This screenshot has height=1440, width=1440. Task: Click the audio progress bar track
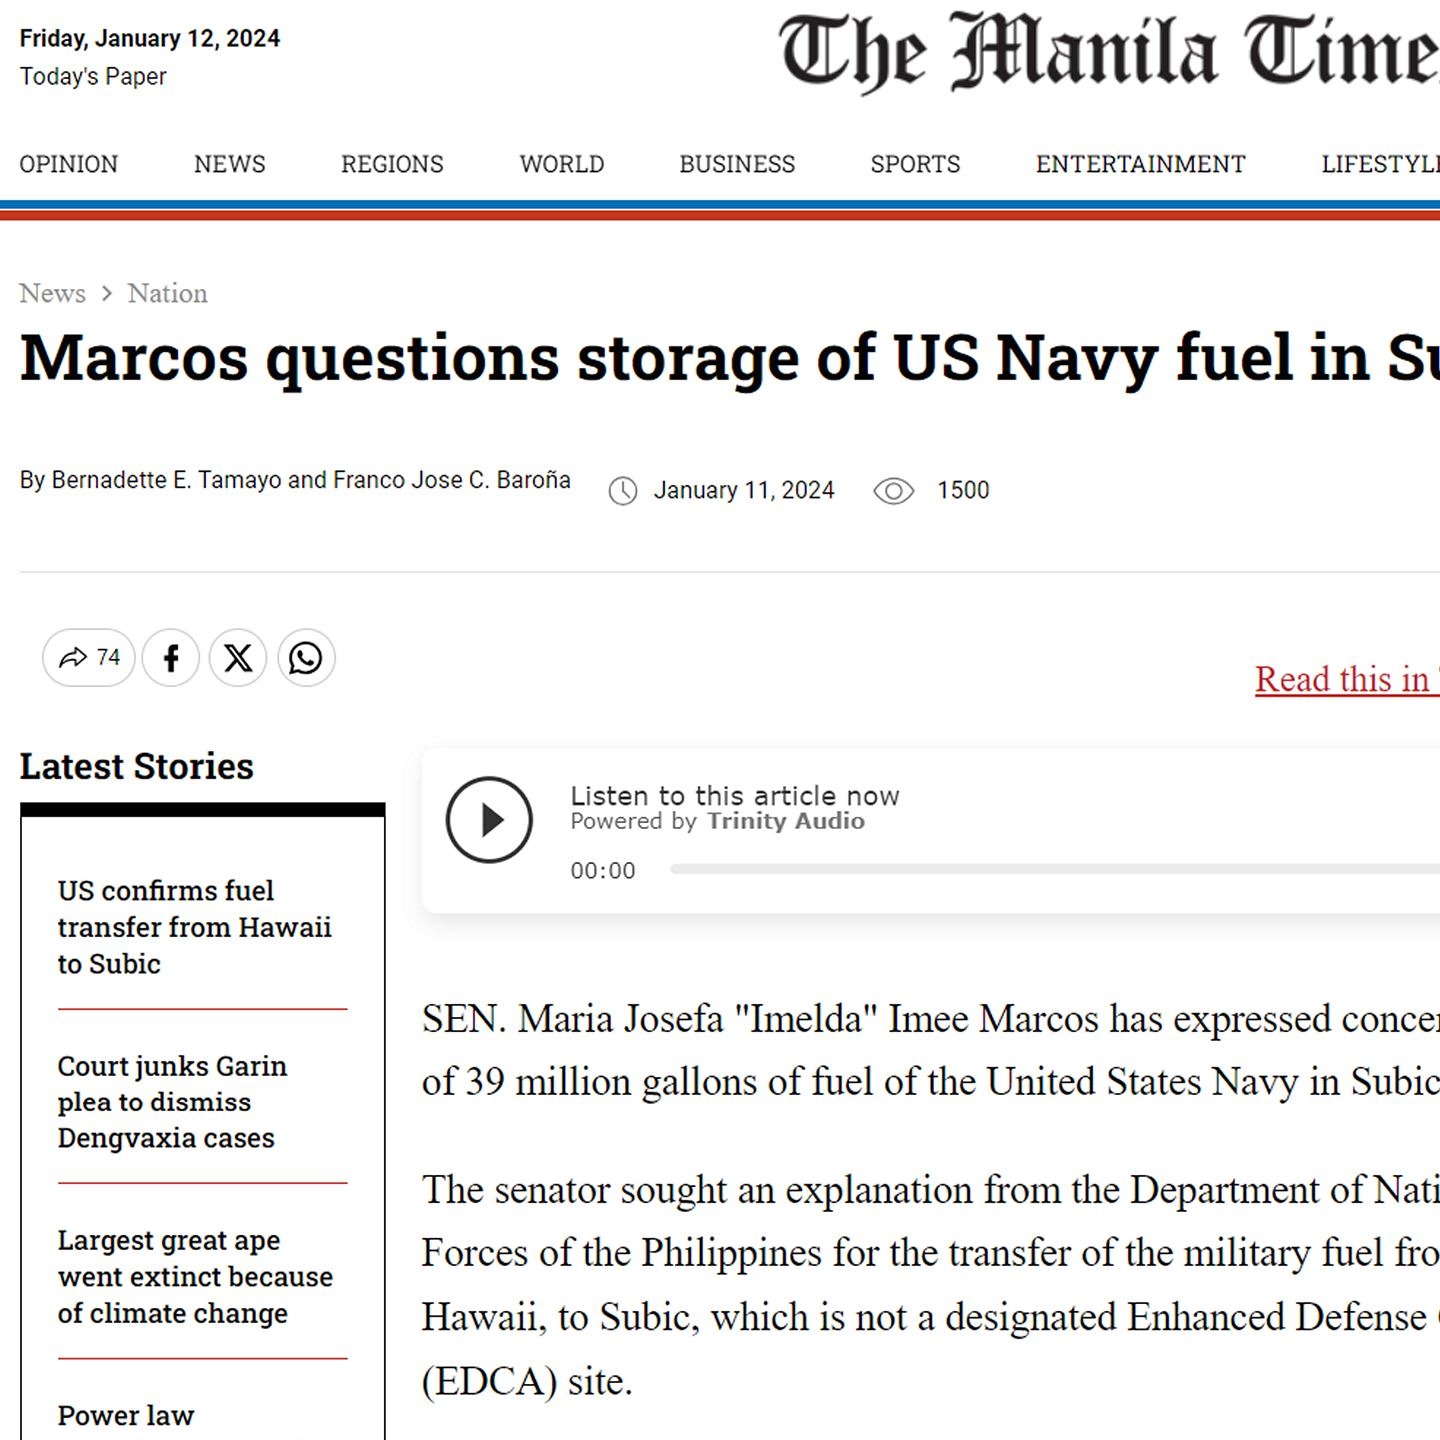click(x=1050, y=870)
